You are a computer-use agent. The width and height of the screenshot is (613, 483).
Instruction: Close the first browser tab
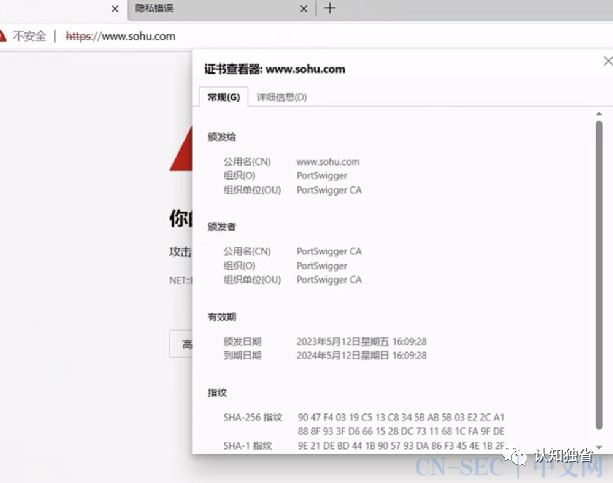115,9
